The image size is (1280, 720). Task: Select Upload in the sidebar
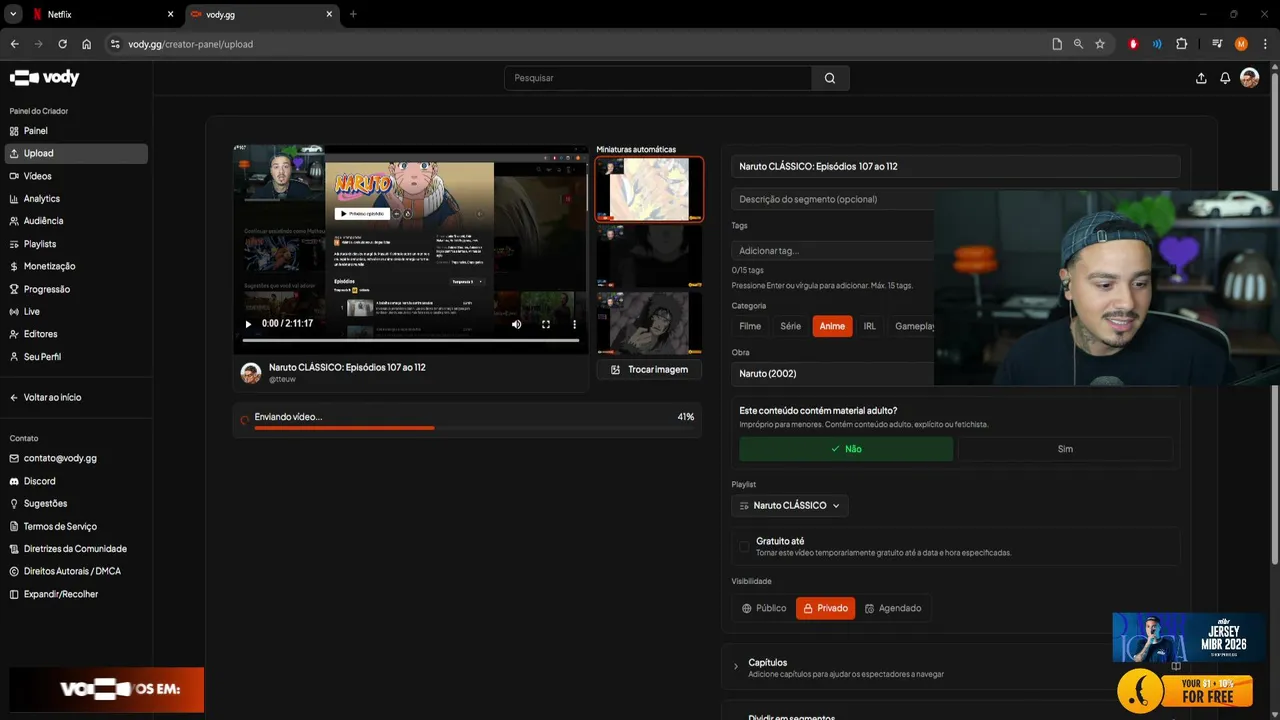coord(76,153)
